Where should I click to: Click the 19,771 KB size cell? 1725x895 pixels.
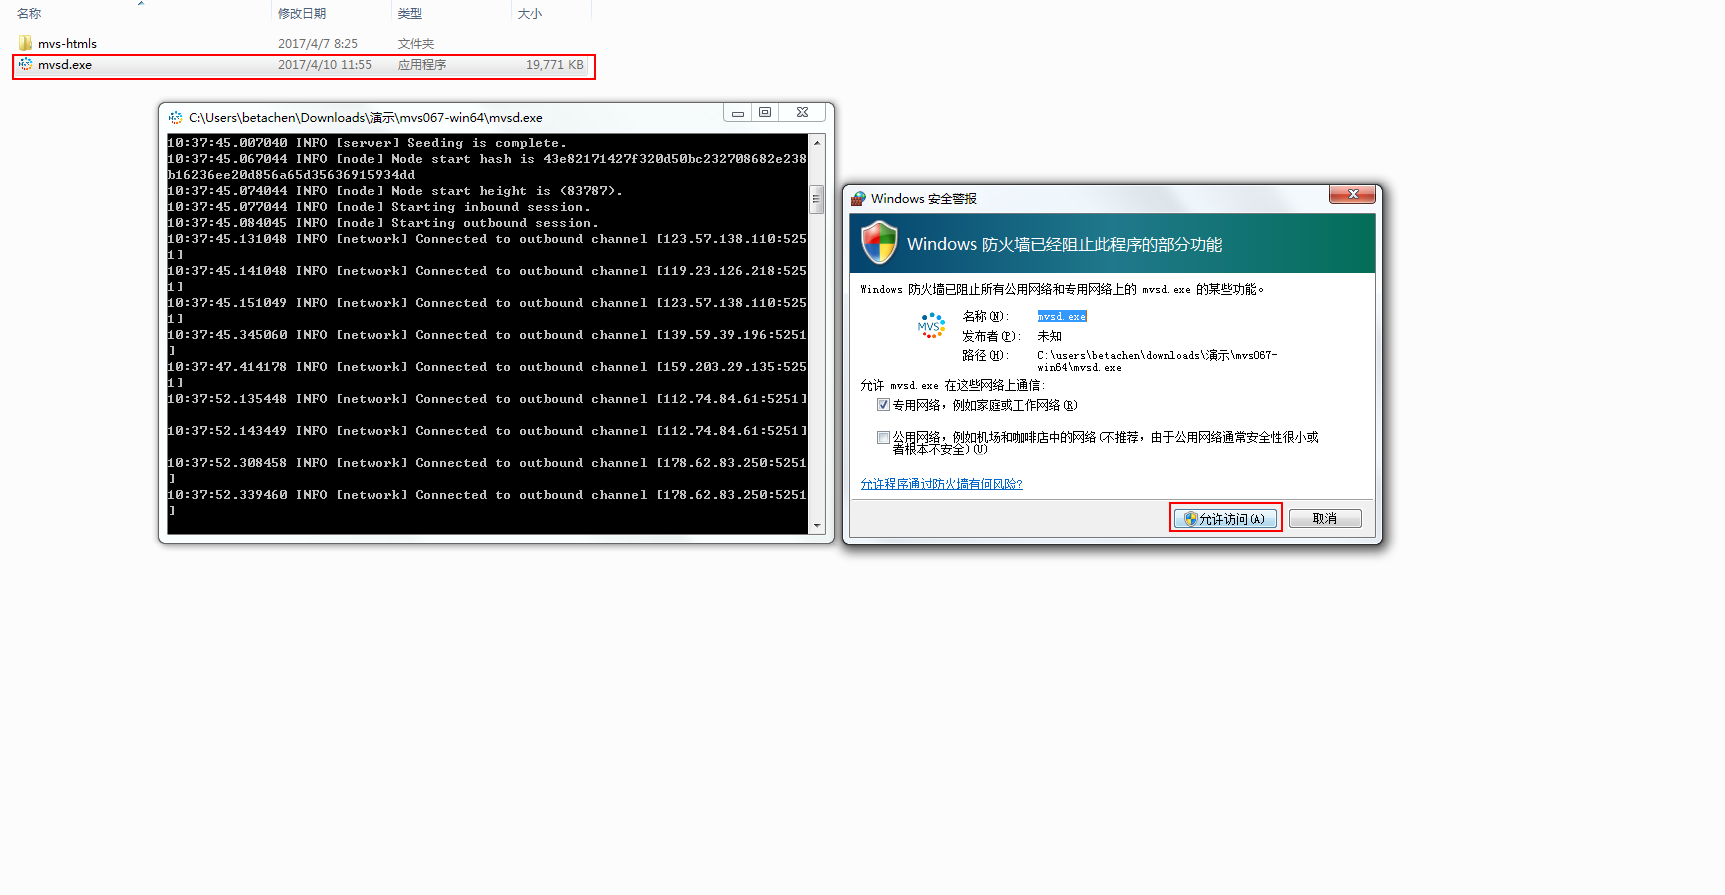555,64
